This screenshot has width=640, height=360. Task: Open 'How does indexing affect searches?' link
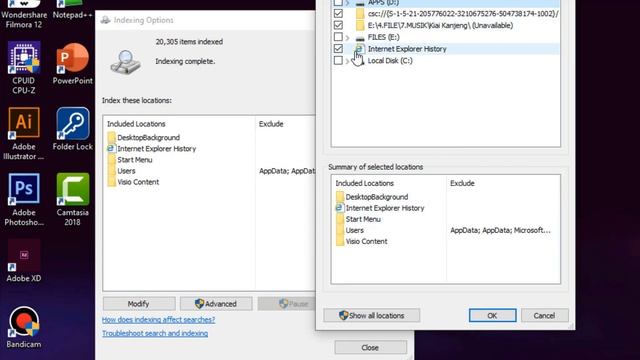pos(158,320)
